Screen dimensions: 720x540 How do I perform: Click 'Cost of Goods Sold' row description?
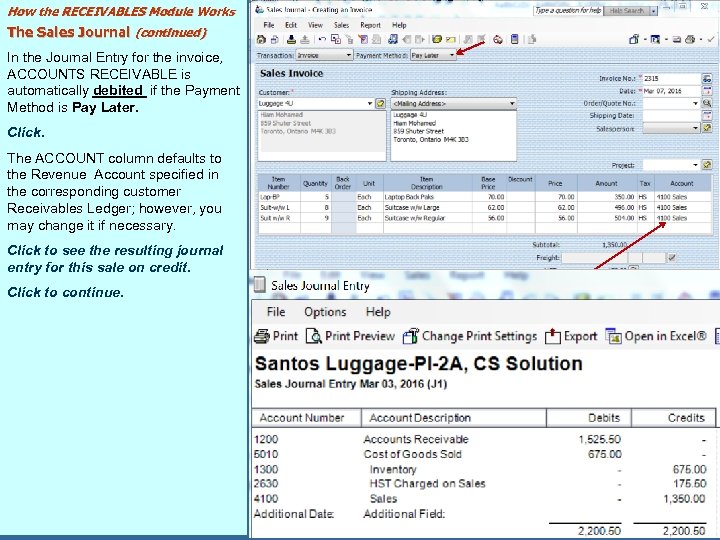(412, 454)
